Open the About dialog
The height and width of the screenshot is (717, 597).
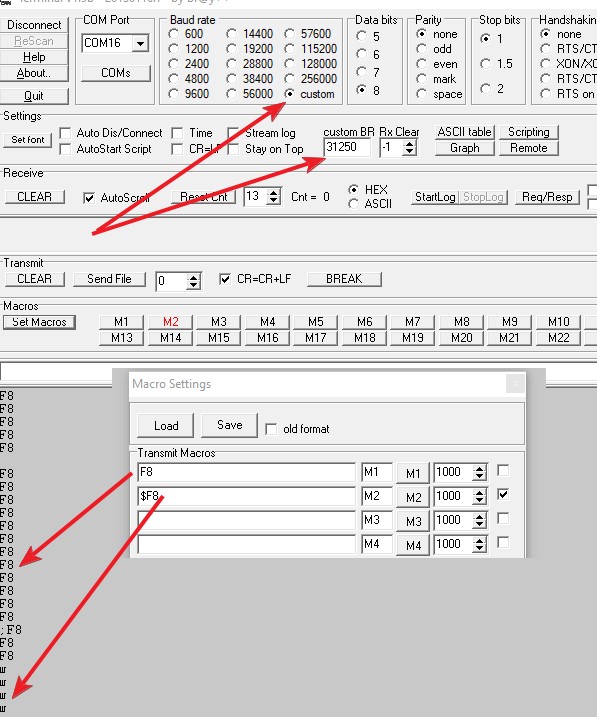coord(34,73)
